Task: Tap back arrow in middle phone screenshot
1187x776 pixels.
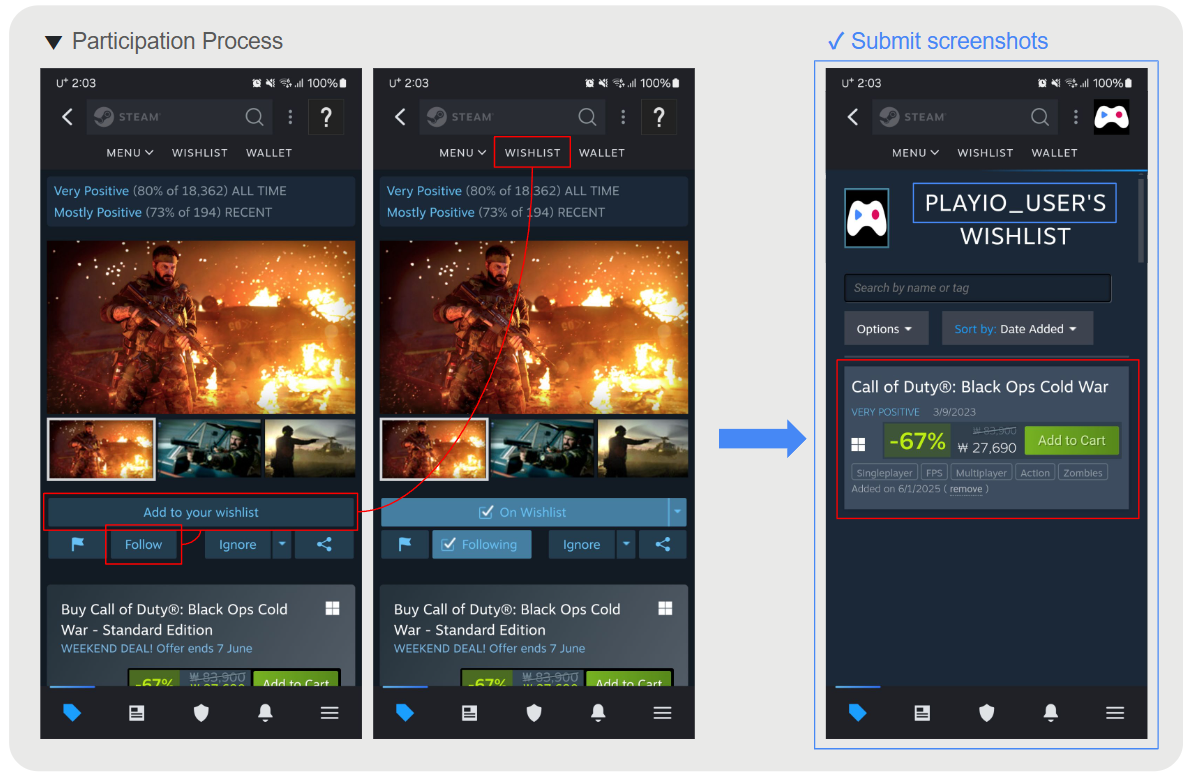Action: (x=400, y=117)
